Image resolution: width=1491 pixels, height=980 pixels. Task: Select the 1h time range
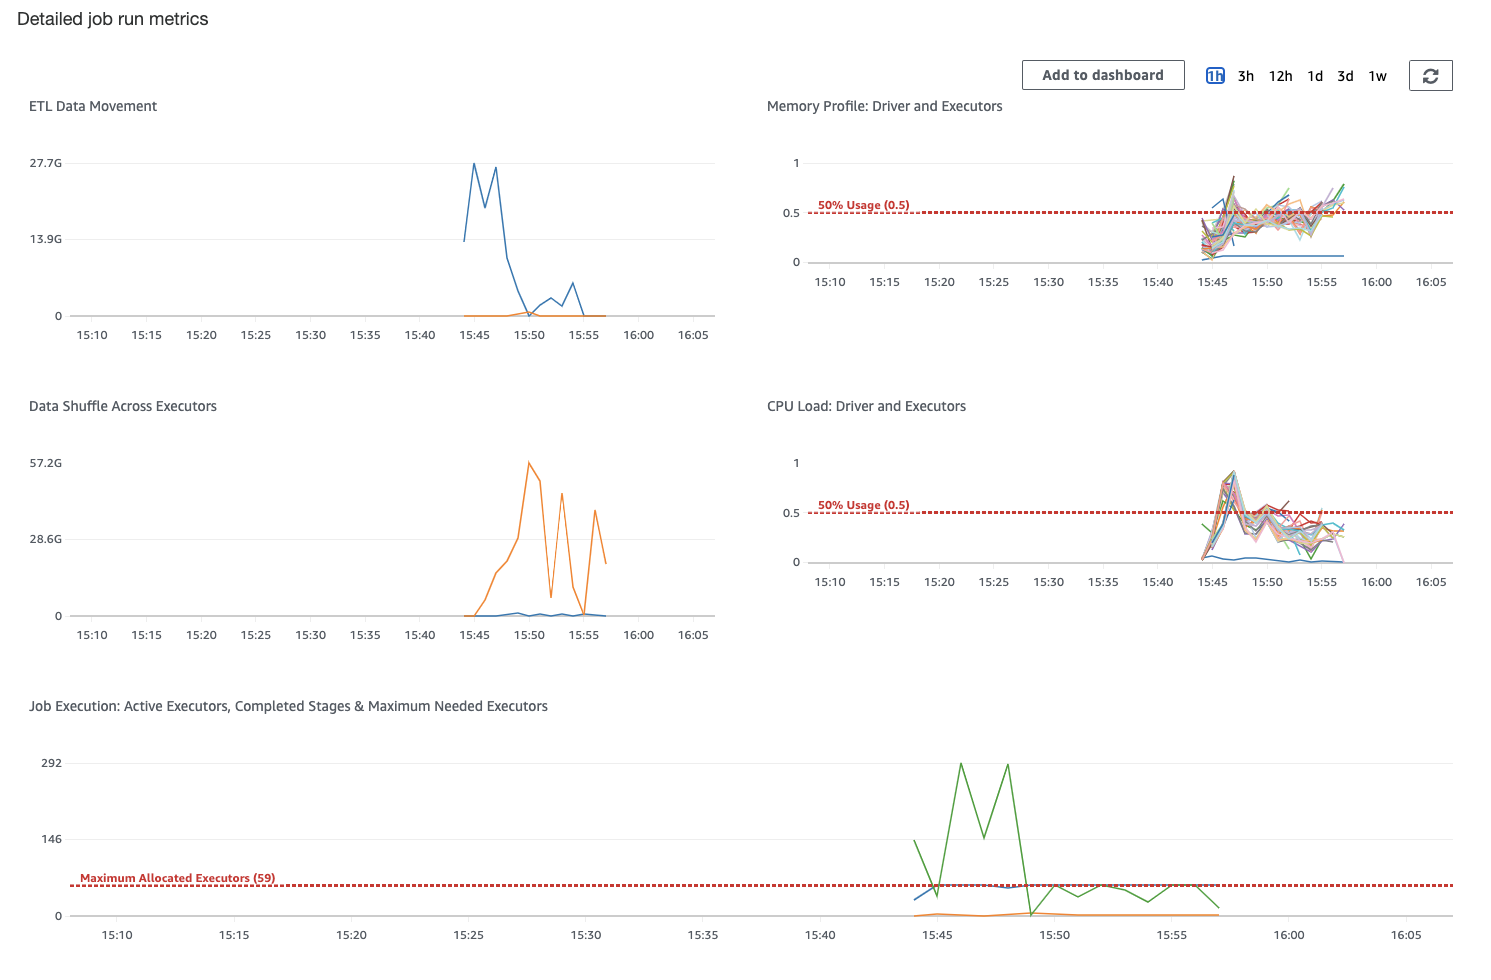(1215, 76)
